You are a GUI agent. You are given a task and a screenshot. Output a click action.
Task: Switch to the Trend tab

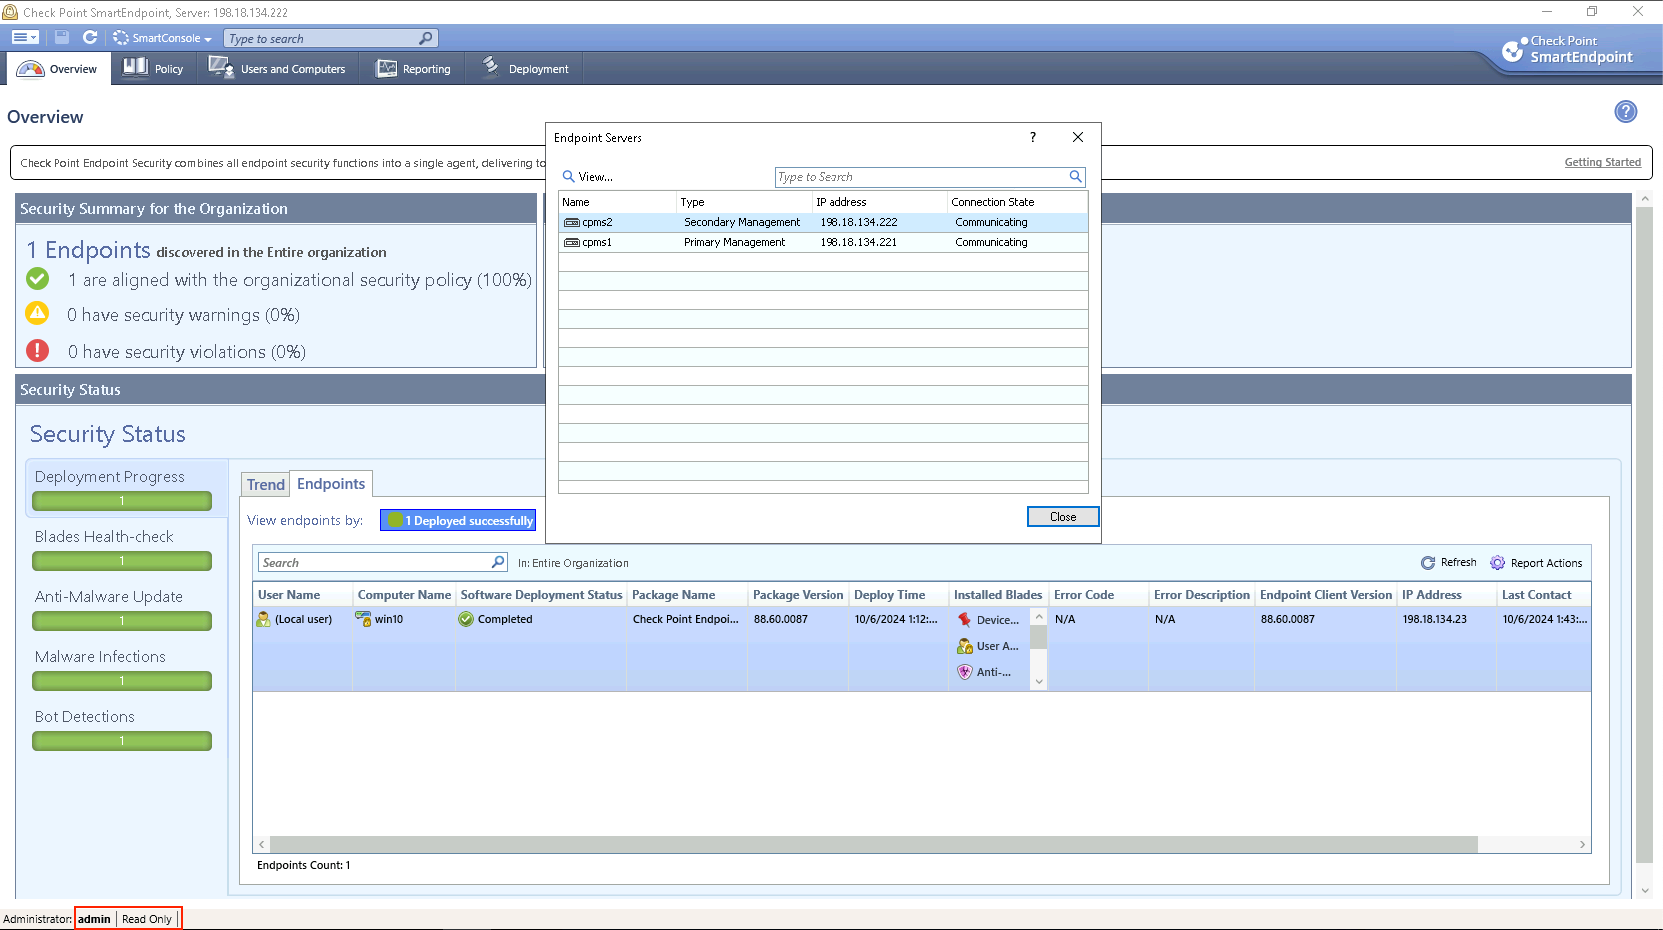pos(266,485)
